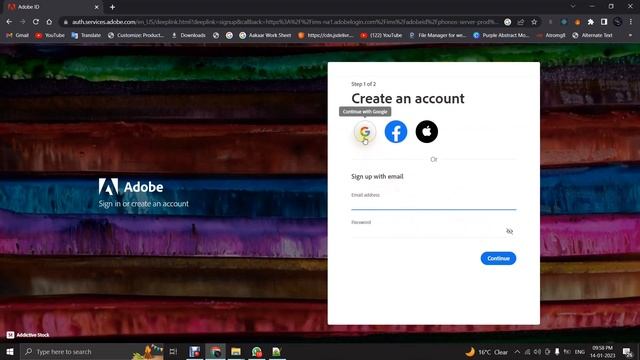Open the Alternate Text bookmark
Screen dimensions: 640x360
click(592, 36)
